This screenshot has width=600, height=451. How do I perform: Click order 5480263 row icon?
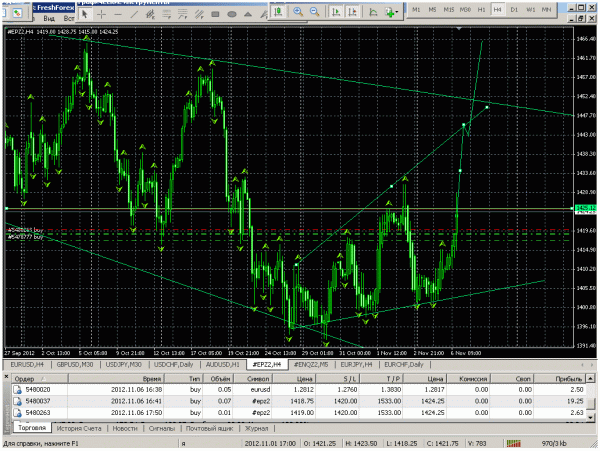pyautogui.click(x=18, y=412)
